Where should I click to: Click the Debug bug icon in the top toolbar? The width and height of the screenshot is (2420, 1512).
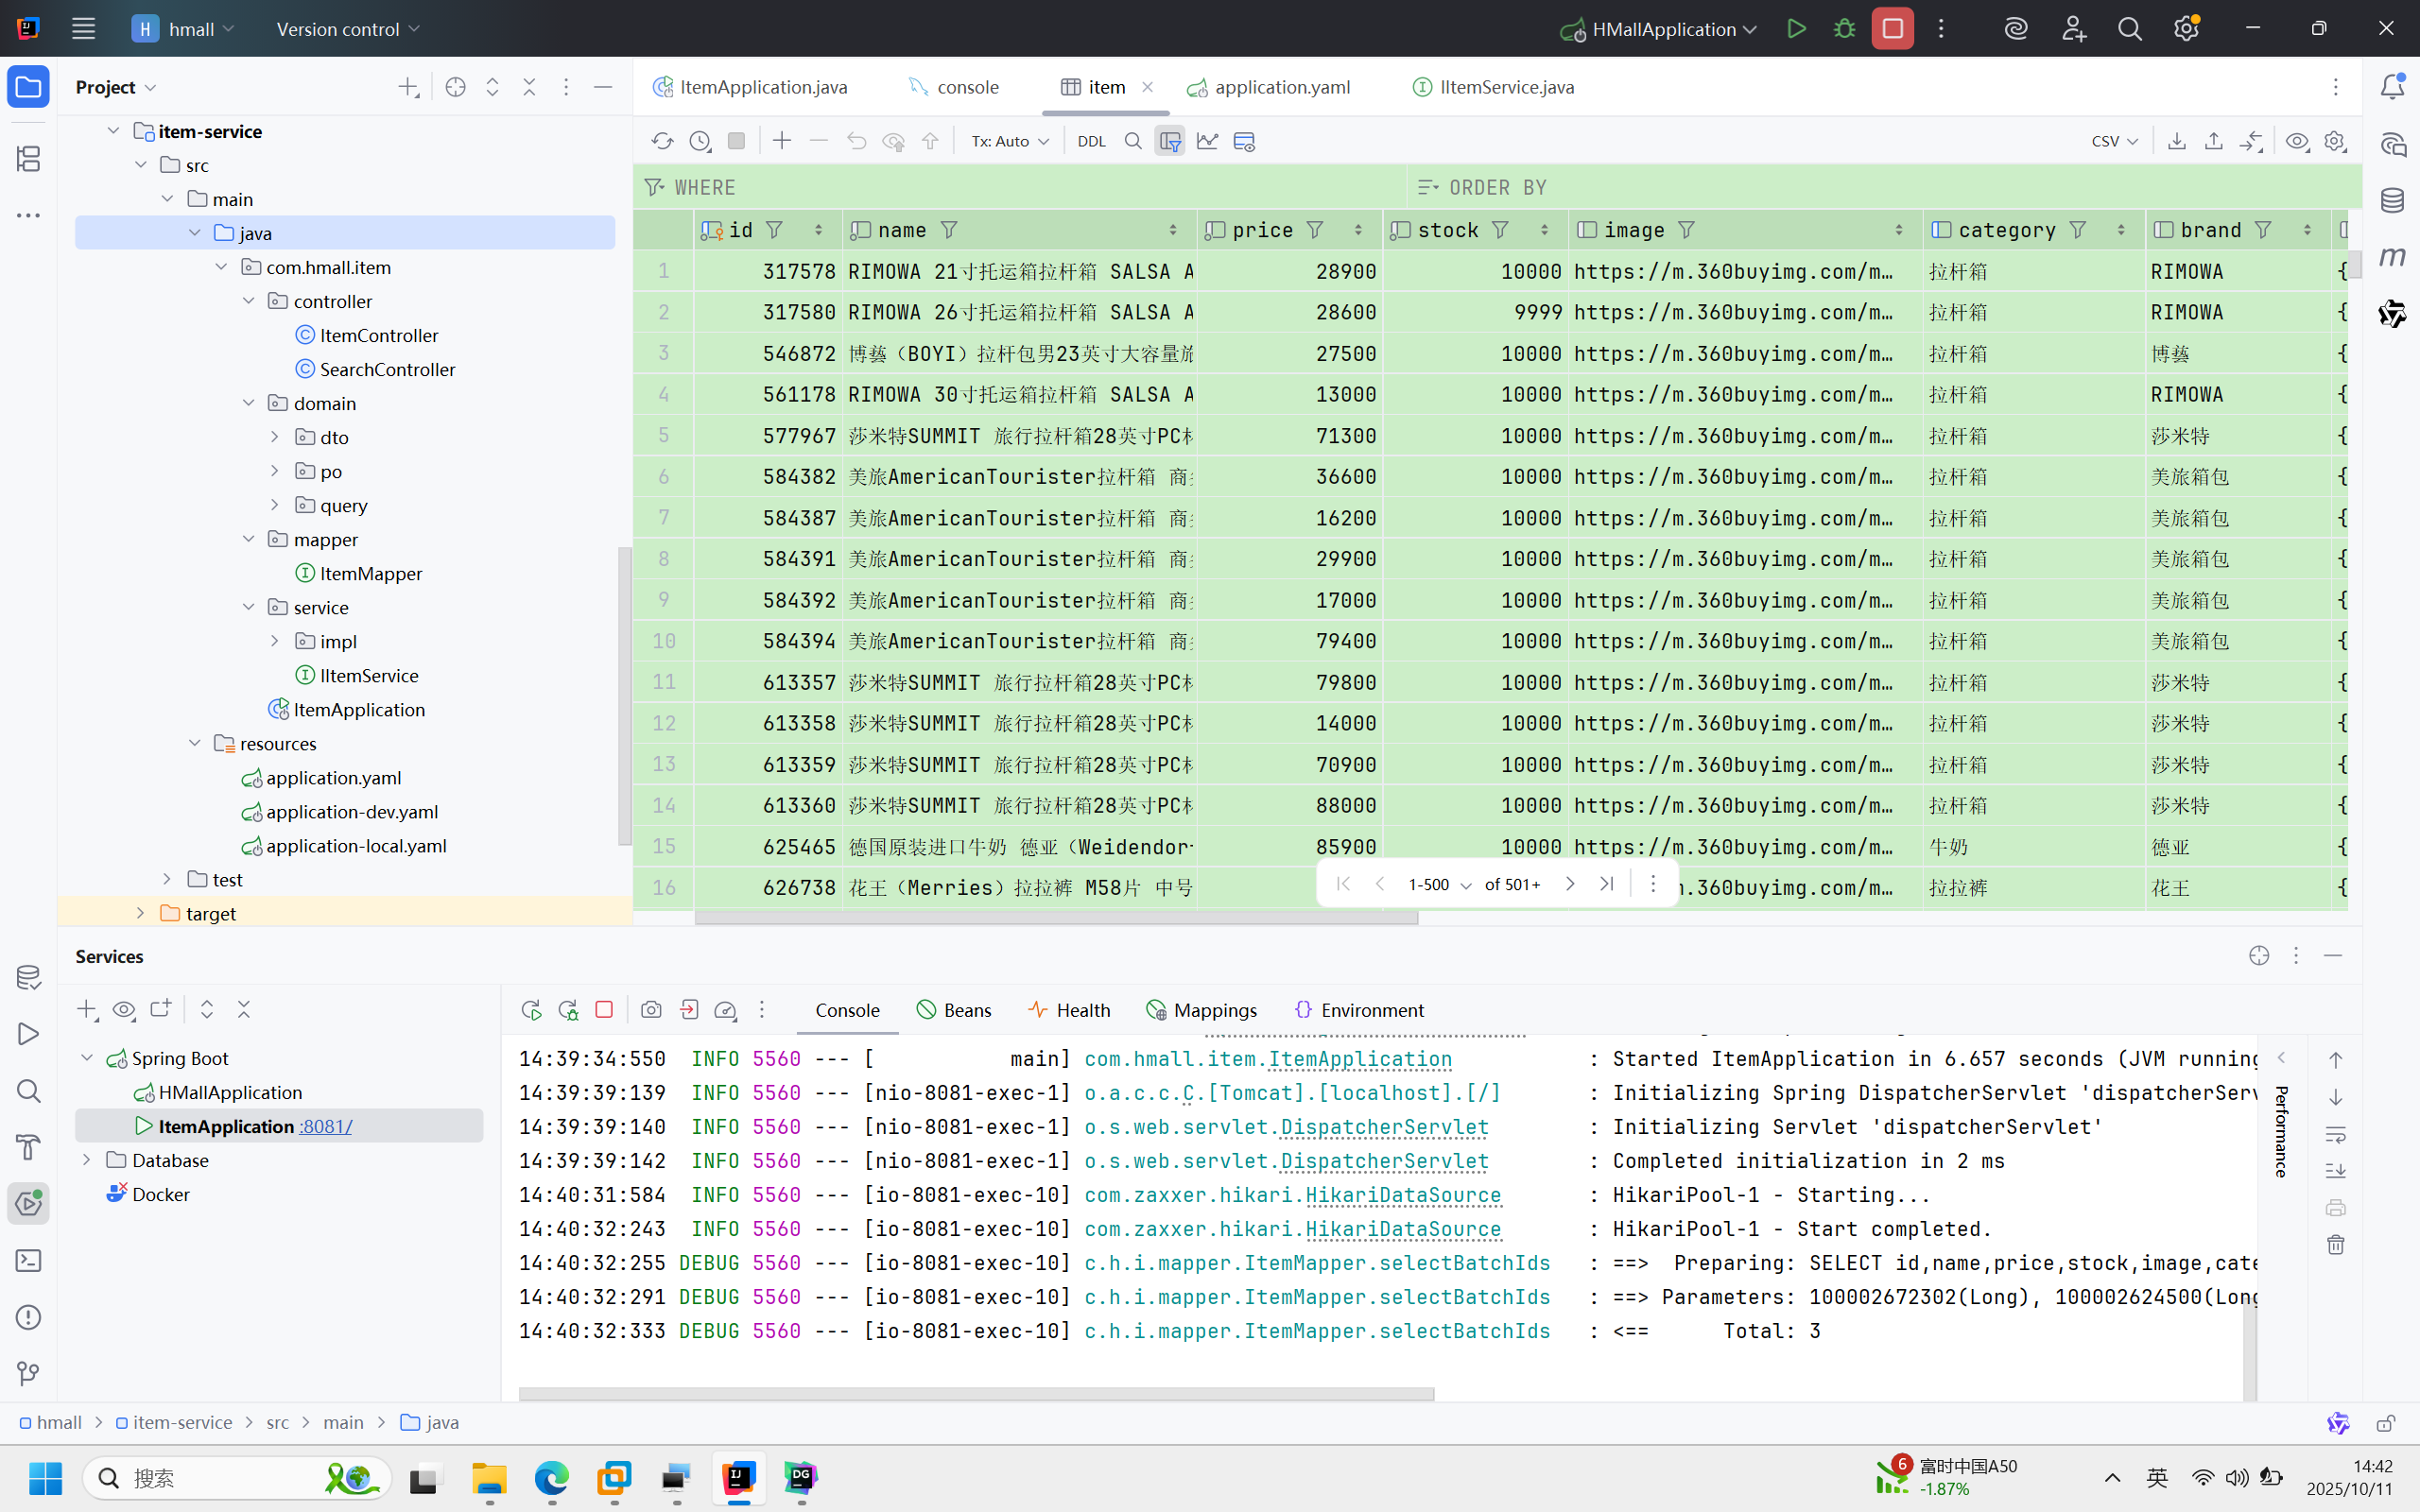1844,29
